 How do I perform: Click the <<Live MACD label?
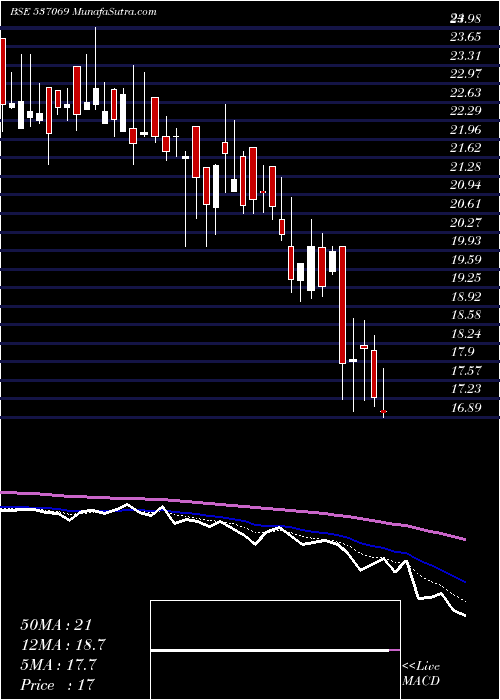(x=421, y=674)
